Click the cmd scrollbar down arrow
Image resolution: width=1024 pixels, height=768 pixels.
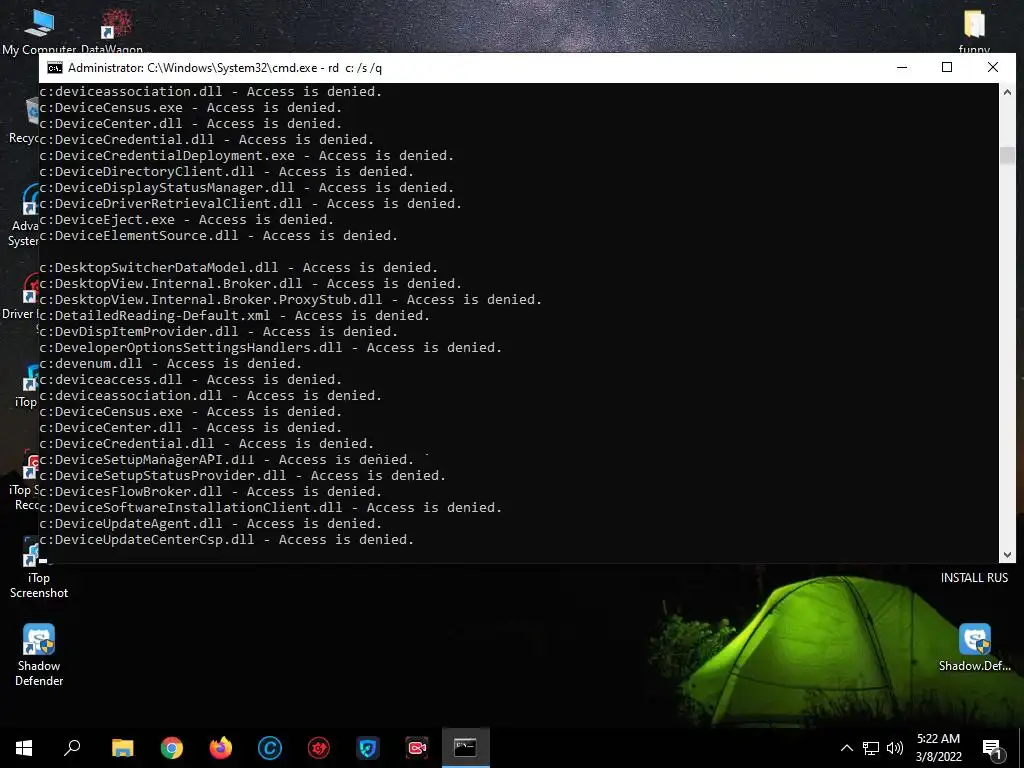click(1007, 554)
